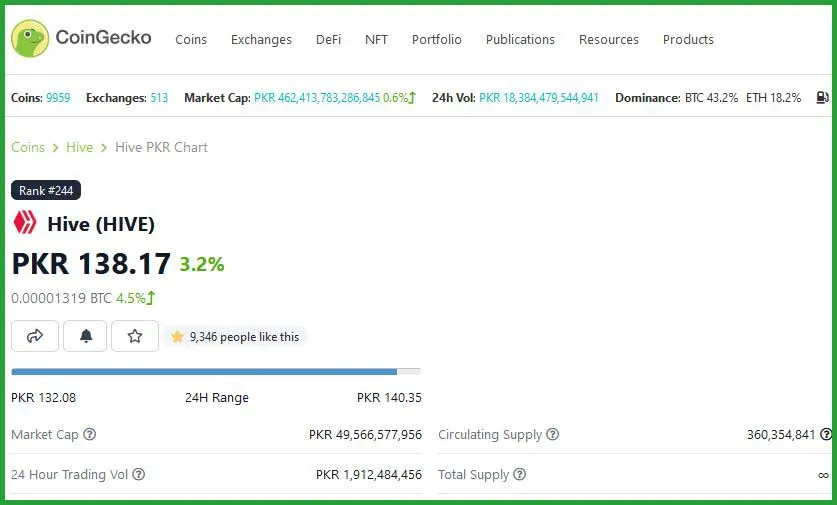Click the 24H Range progress bar
This screenshot has height=505, width=837.
click(216, 372)
